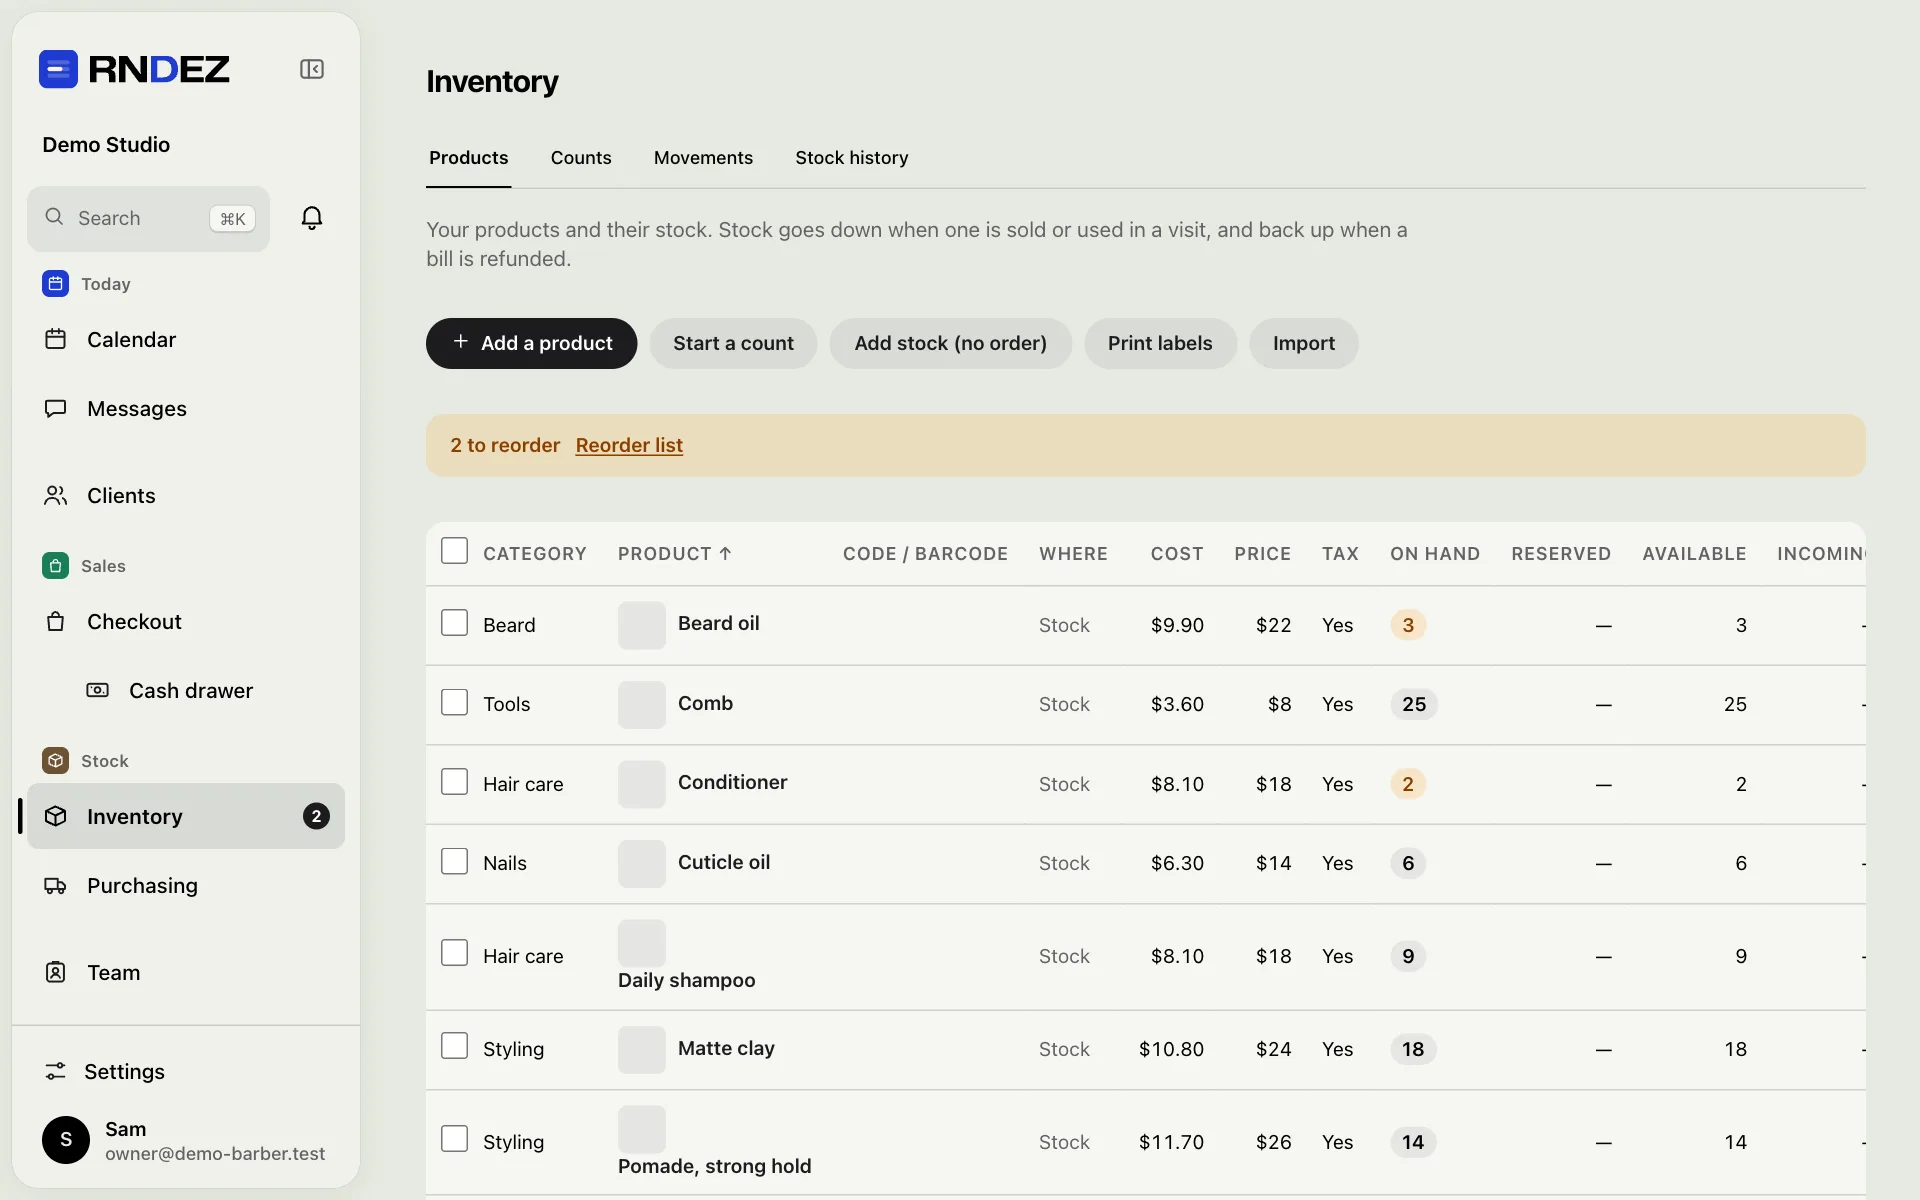Viewport: 1920px width, 1200px height.
Task: Open Calendar from the sidebar
Action: [186, 340]
